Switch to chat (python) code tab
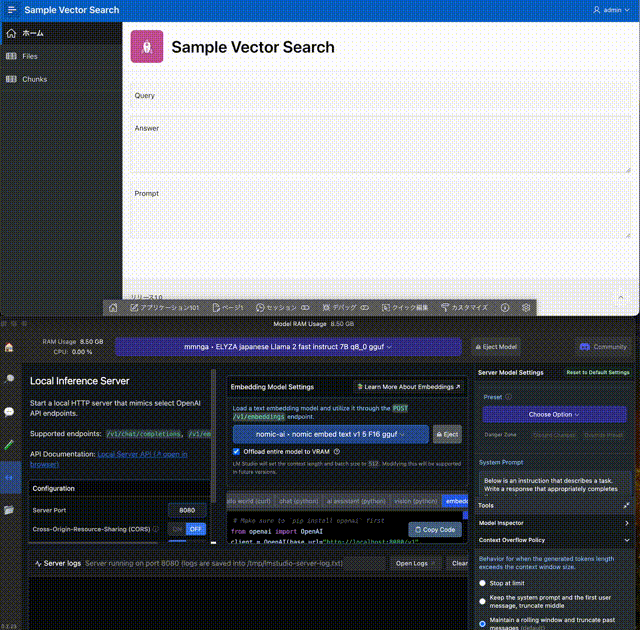Screen dimensions: 640x630 298,501
